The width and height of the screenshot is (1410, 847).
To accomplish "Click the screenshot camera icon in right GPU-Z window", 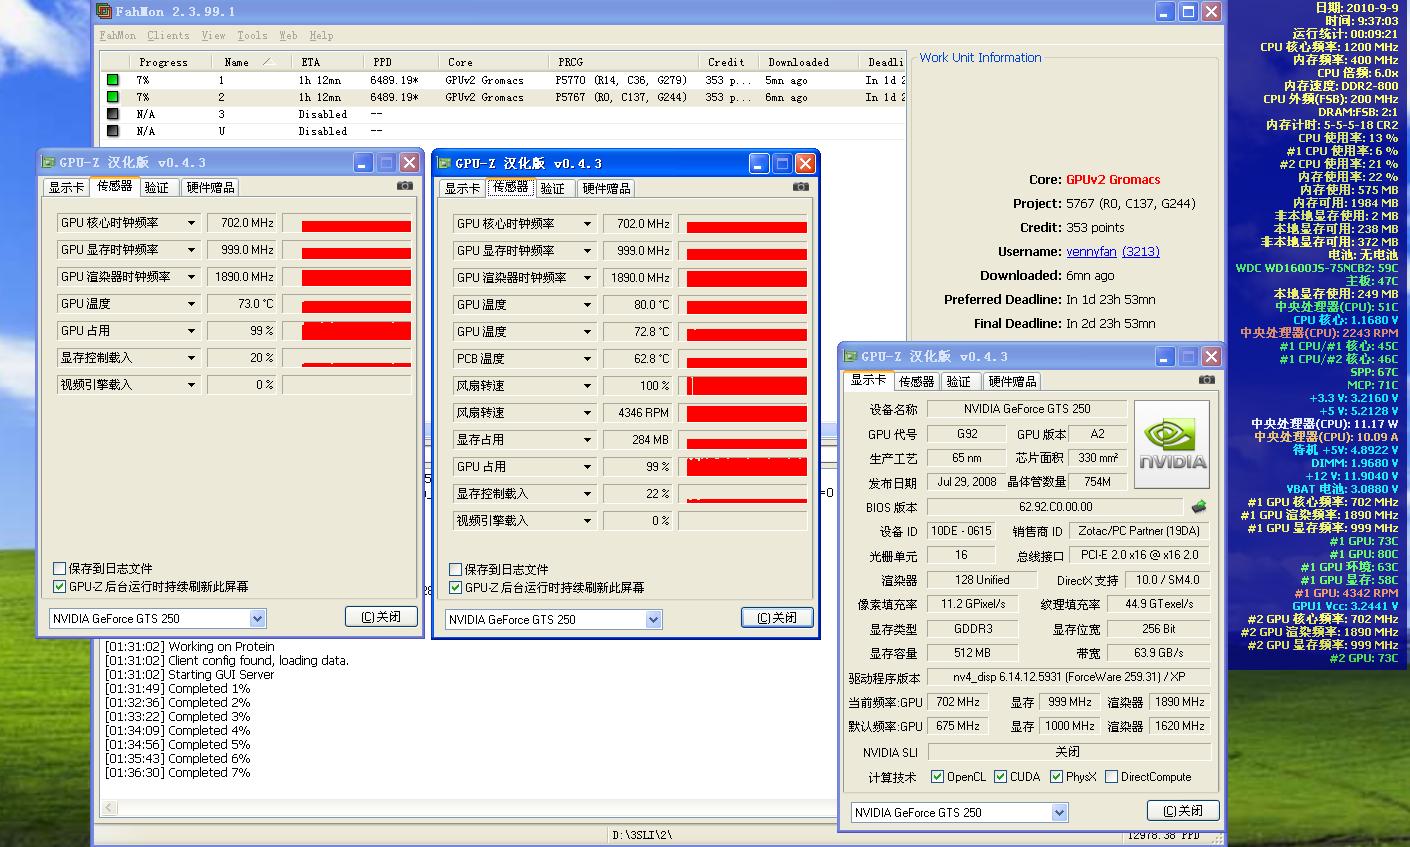I will point(1206,380).
